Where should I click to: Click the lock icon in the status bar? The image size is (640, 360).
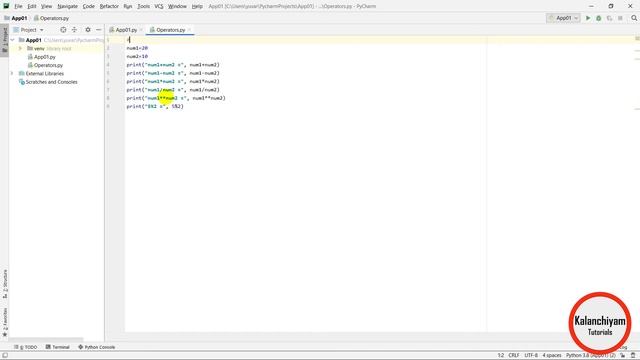click(x=622, y=356)
